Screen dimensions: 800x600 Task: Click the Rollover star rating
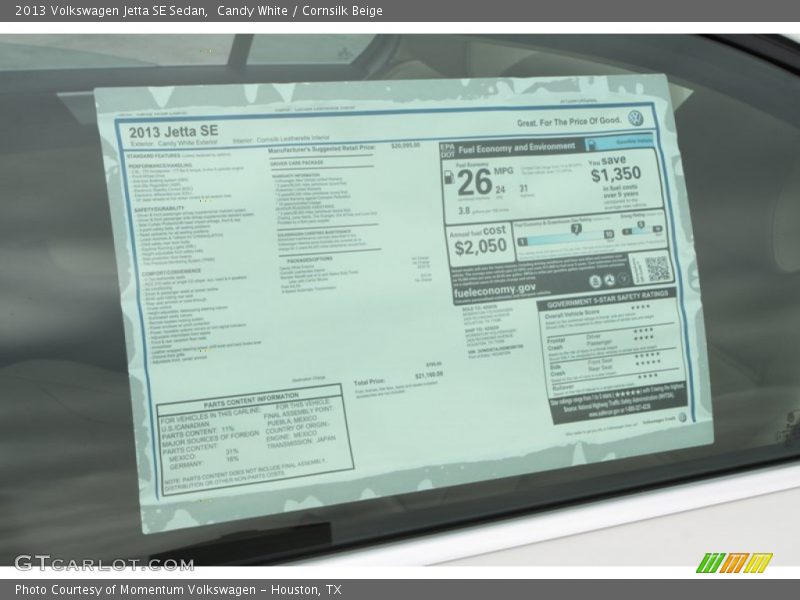[x=645, y=377]
